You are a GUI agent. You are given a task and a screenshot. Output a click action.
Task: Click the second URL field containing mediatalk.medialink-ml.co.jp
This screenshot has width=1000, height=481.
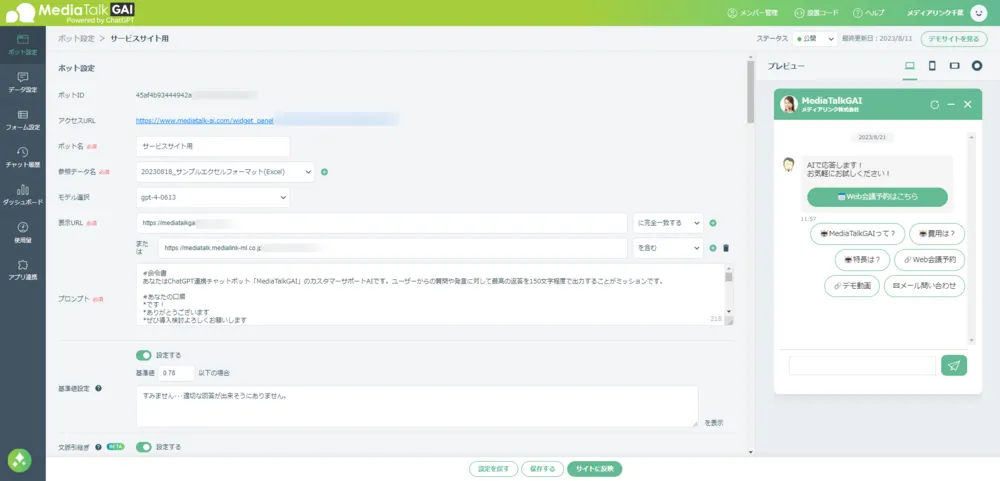392,248
